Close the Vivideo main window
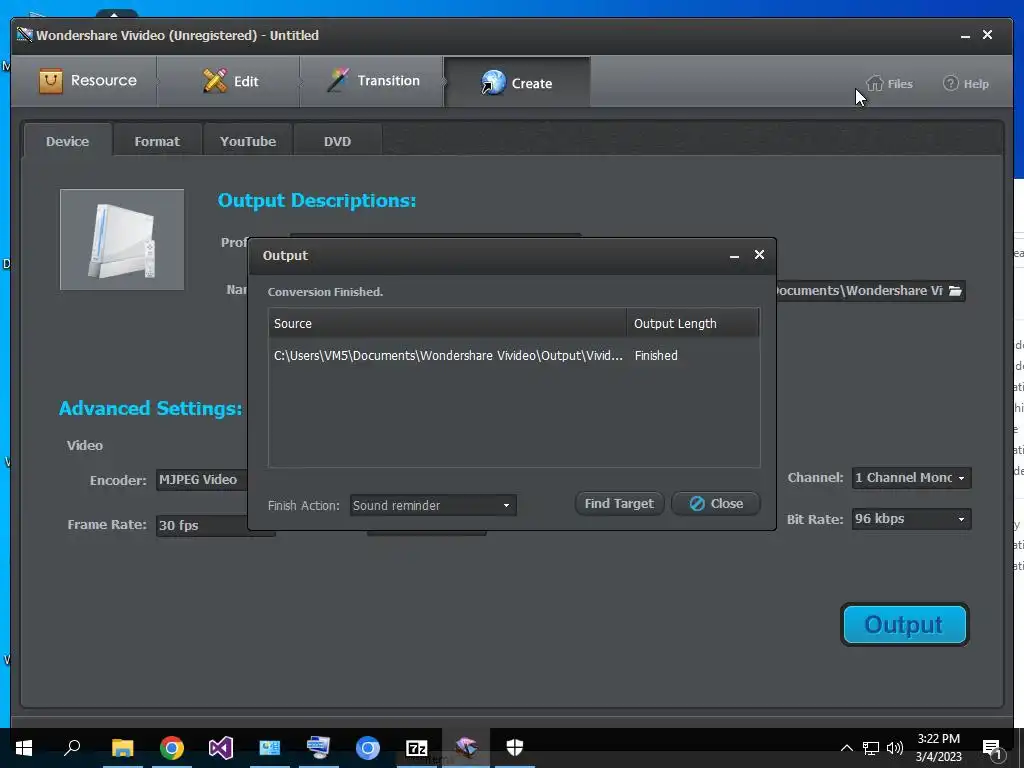This screenshot has width=1024, height=768. tap(987, 35)
